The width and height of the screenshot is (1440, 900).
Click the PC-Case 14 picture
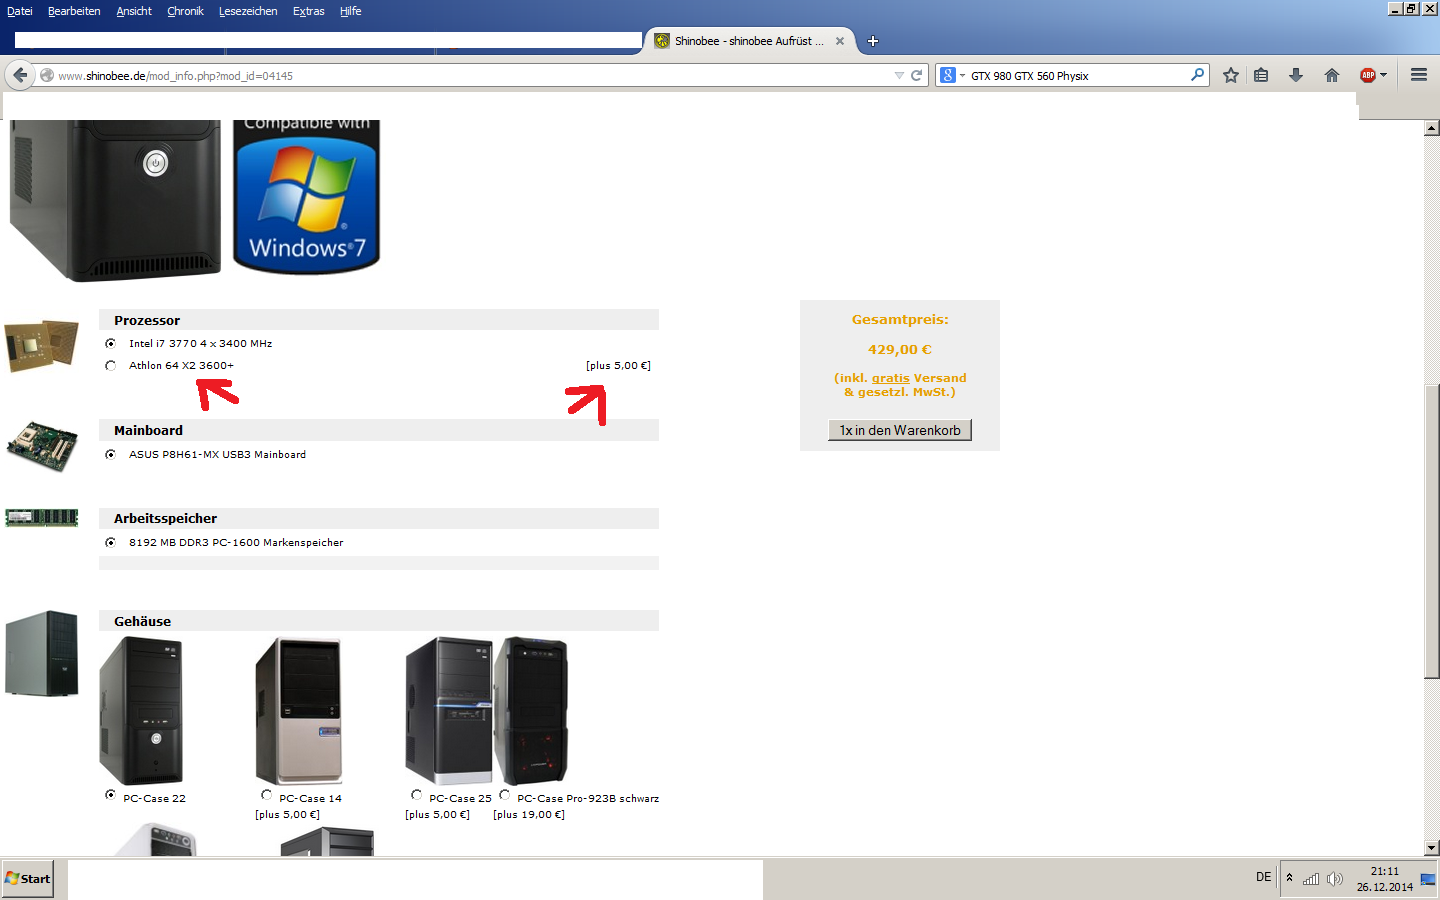pos(298,711)
